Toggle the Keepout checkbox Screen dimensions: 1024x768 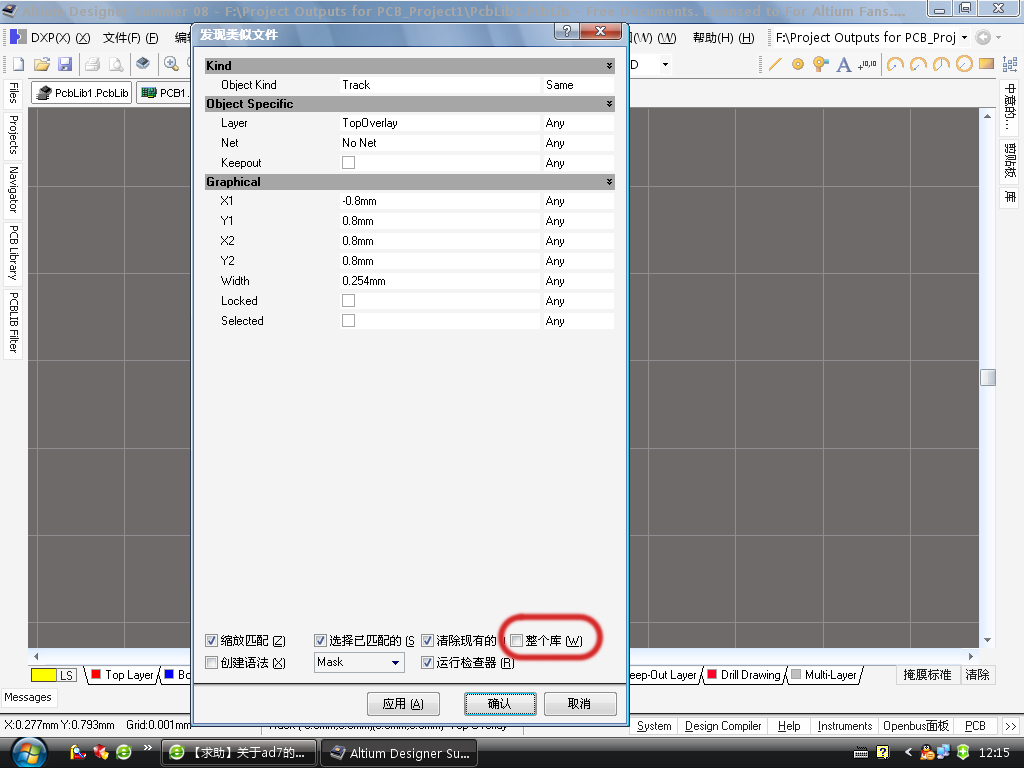349,163
